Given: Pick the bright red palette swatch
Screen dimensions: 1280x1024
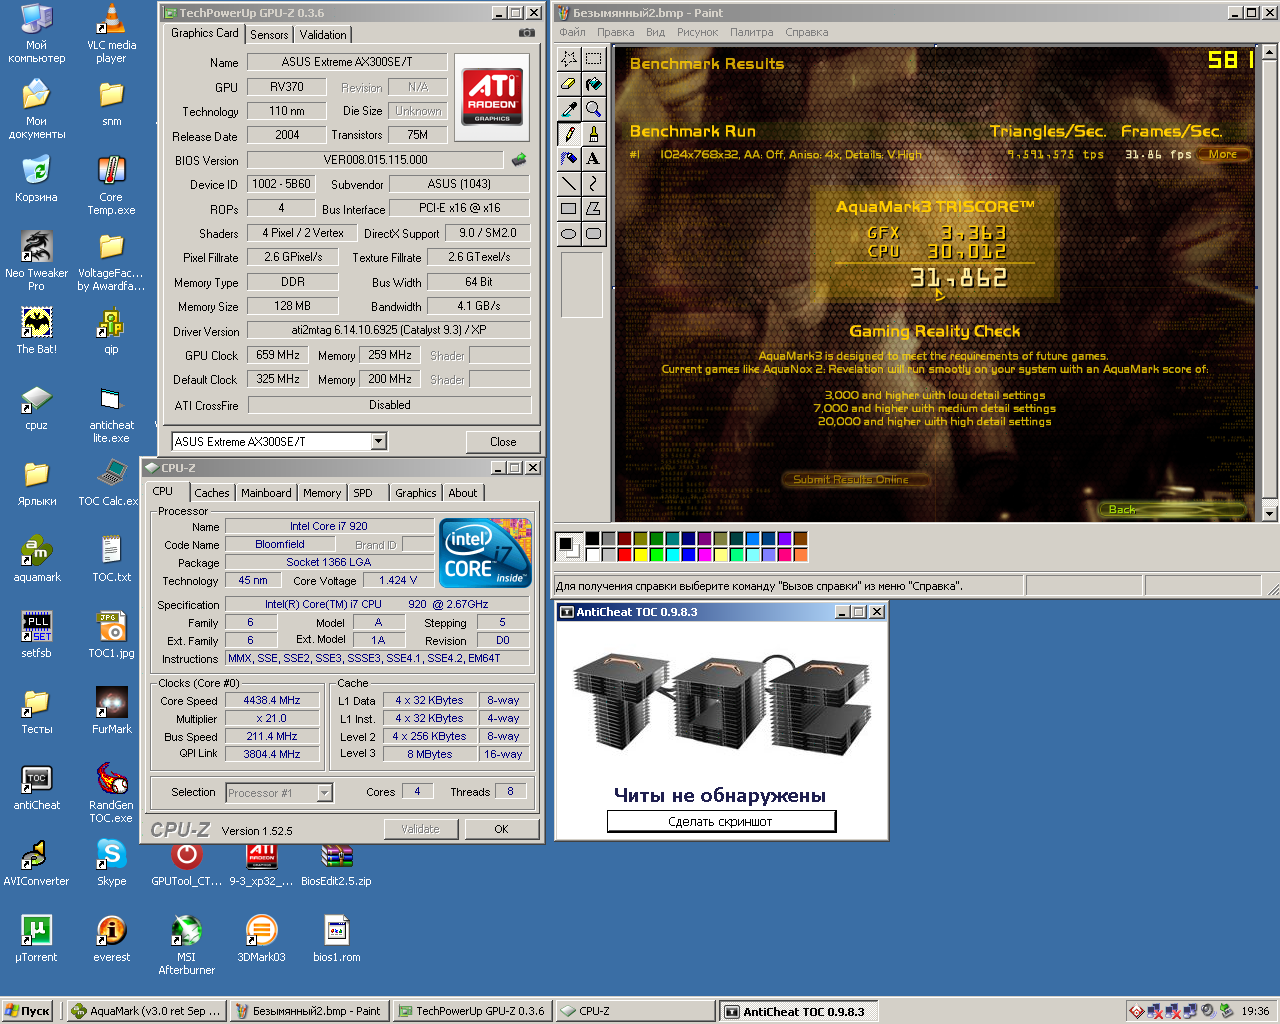Looking at the screenshot, I should (x=624, y=555).
